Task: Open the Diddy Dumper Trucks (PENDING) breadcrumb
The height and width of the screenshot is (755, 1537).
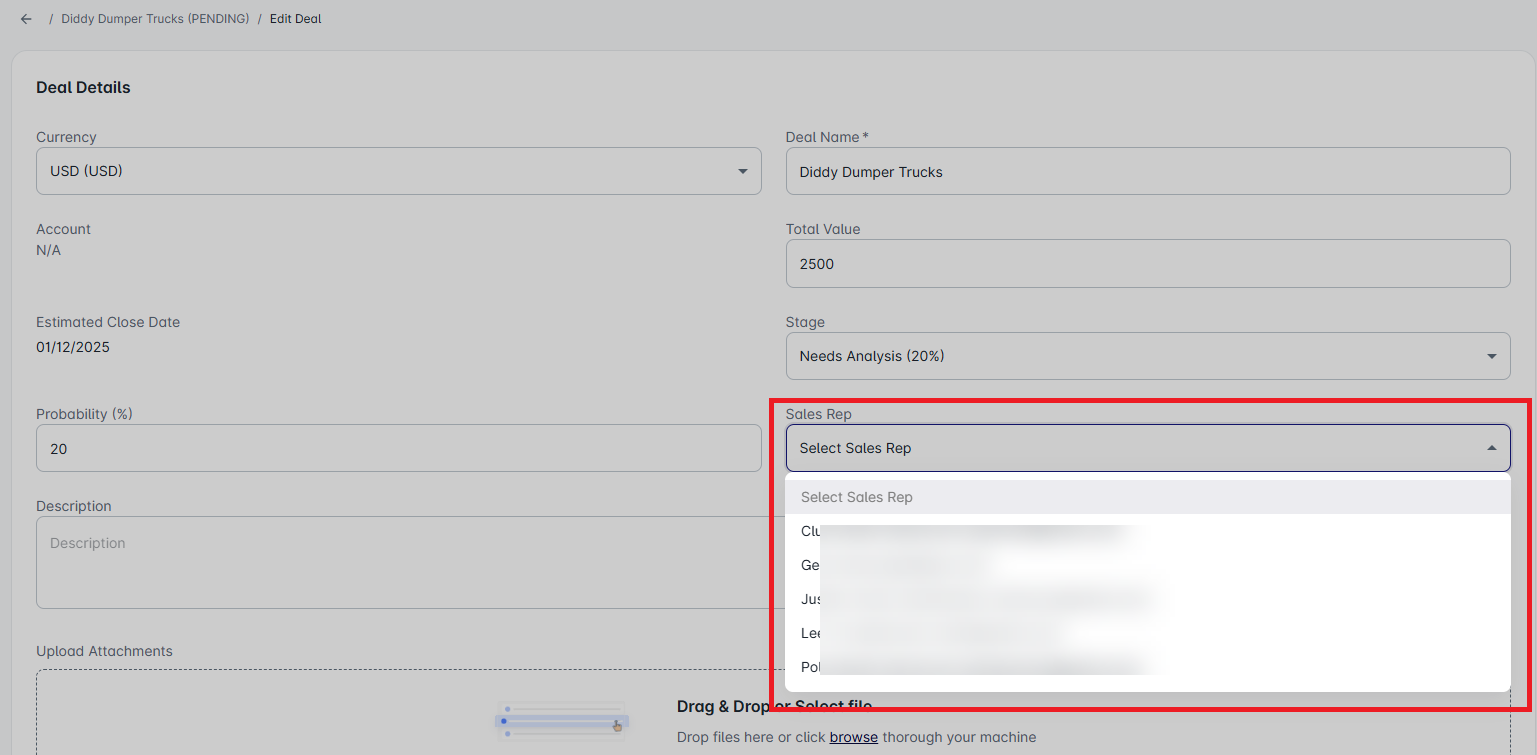Action: (x=155, y=19)
